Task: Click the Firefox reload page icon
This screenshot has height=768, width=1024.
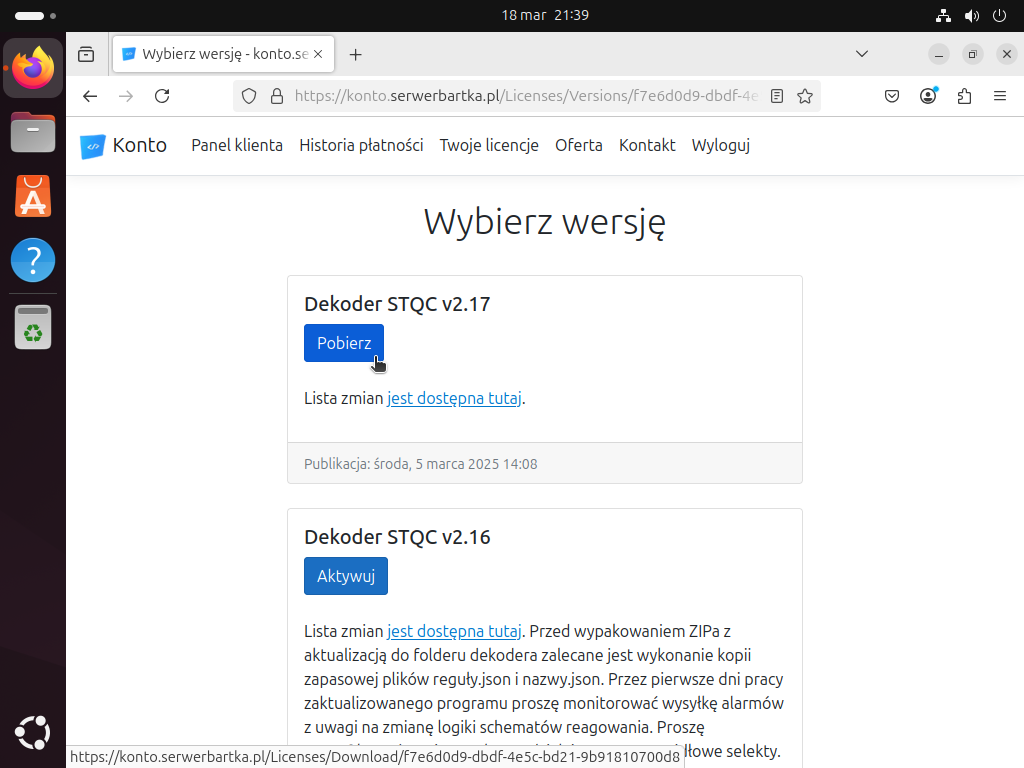Action: click(x=162, y=96)
